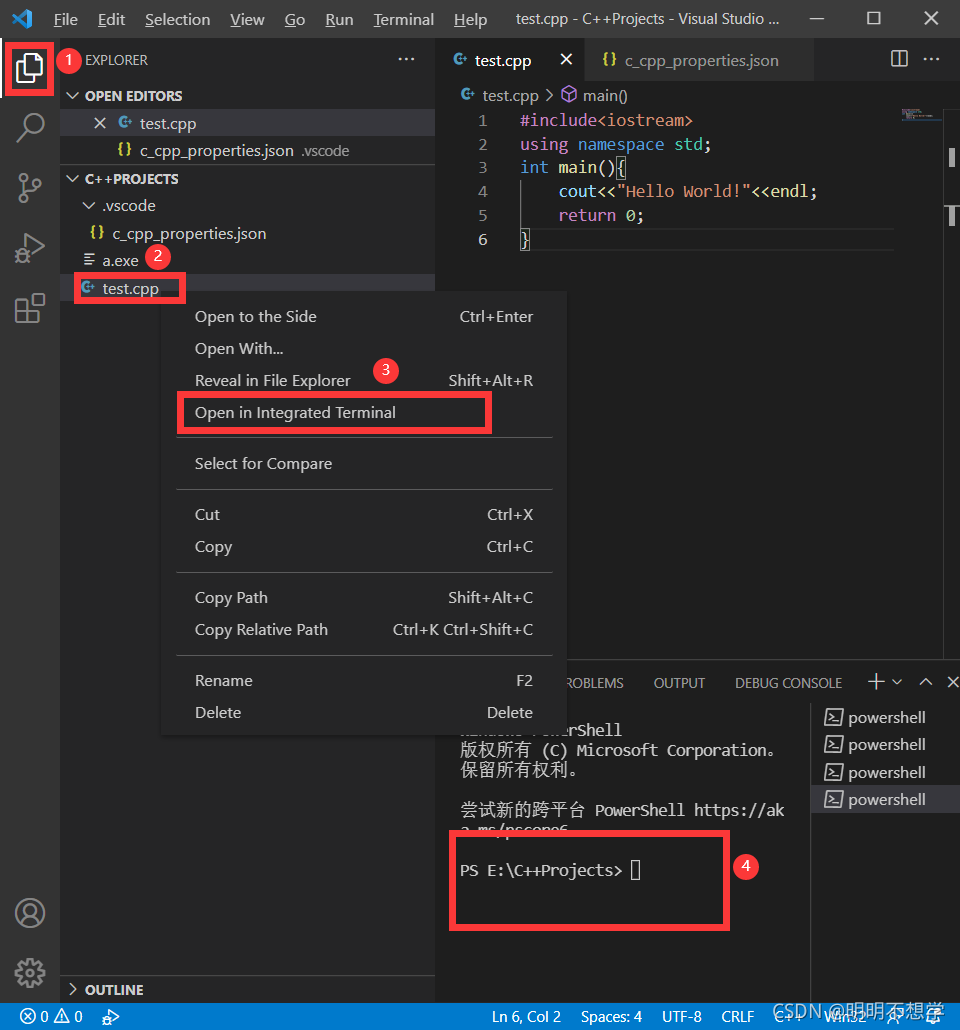Select c_cpp_properties.json in .vscode folder
The width and height of the screenshot is (960, 1030).
tap(248, 234)
